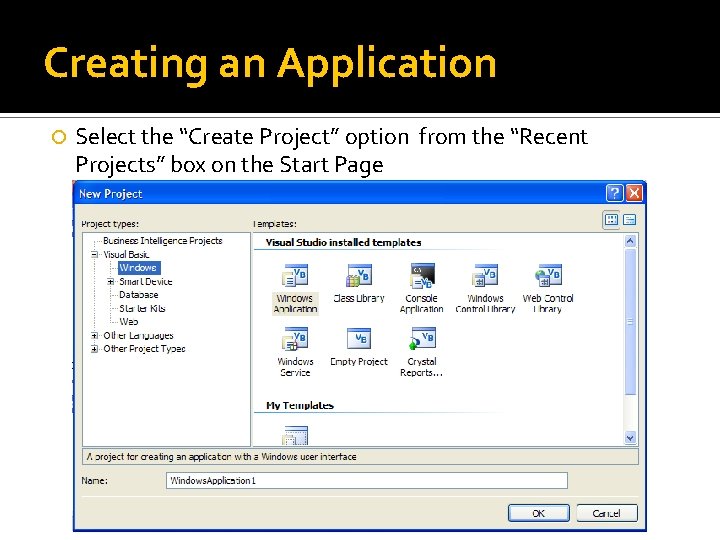
Task: Collapse the Visual Basic tree node
Action: click(x=94, y=254)
